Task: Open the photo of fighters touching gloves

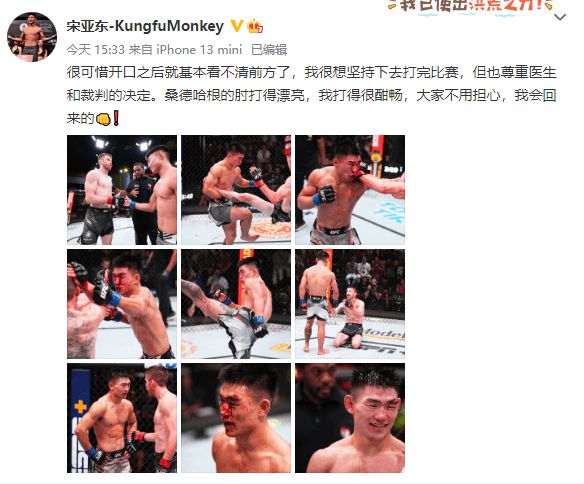Action: click(x=122, y=418)
